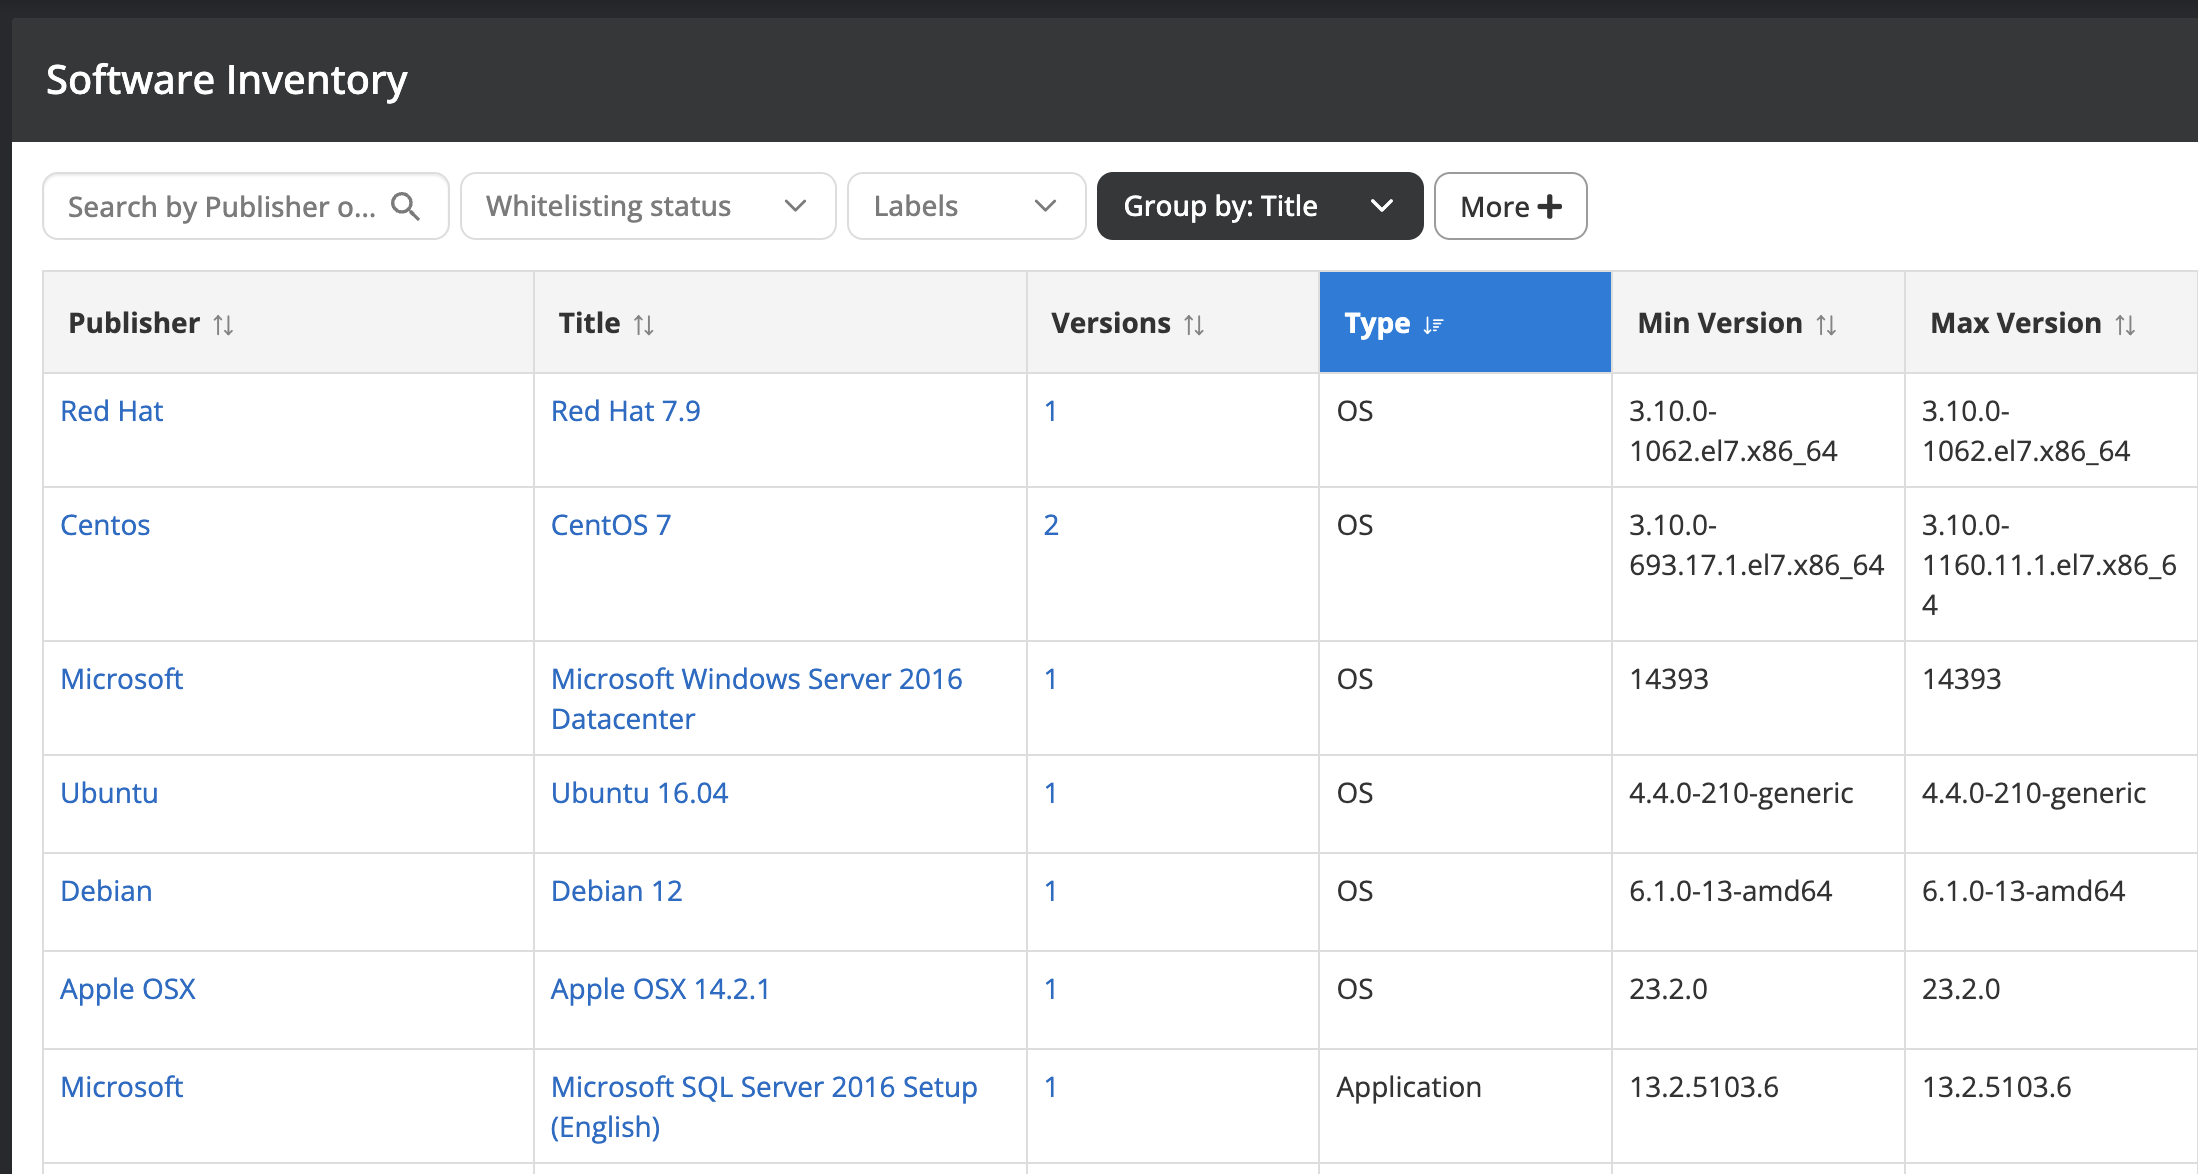Focus the Search by Publisher field
This screenshot has height=1174, width=2198.
pos(220,206)
